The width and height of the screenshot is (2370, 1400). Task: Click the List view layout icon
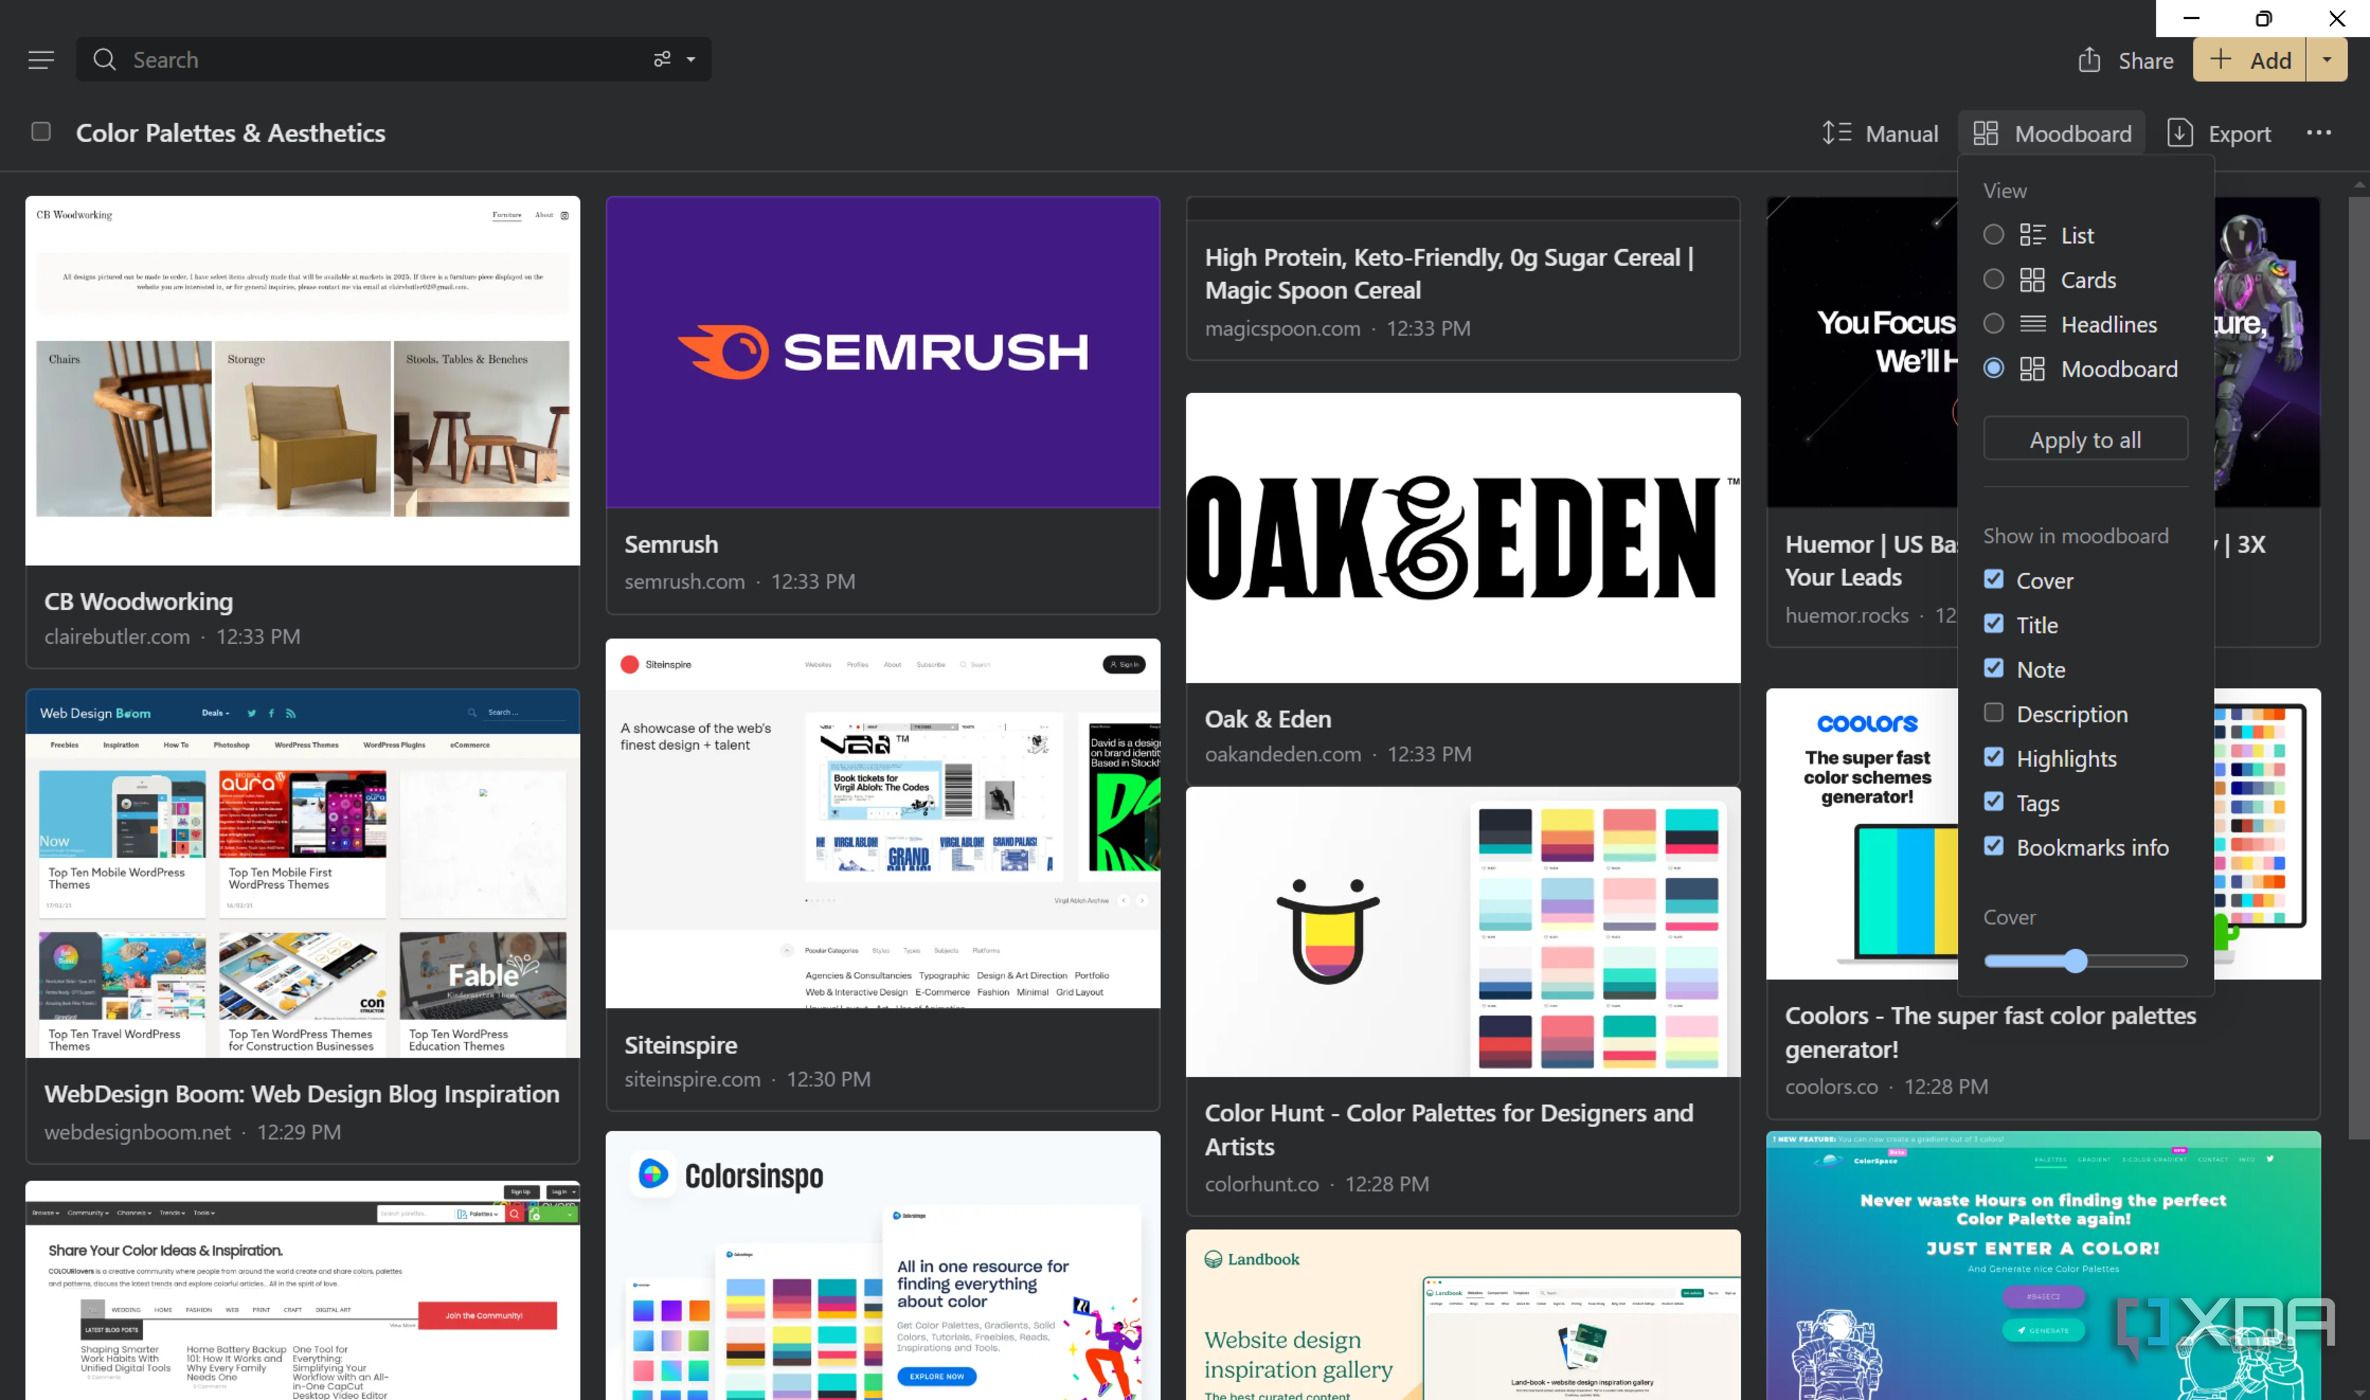2033,235
